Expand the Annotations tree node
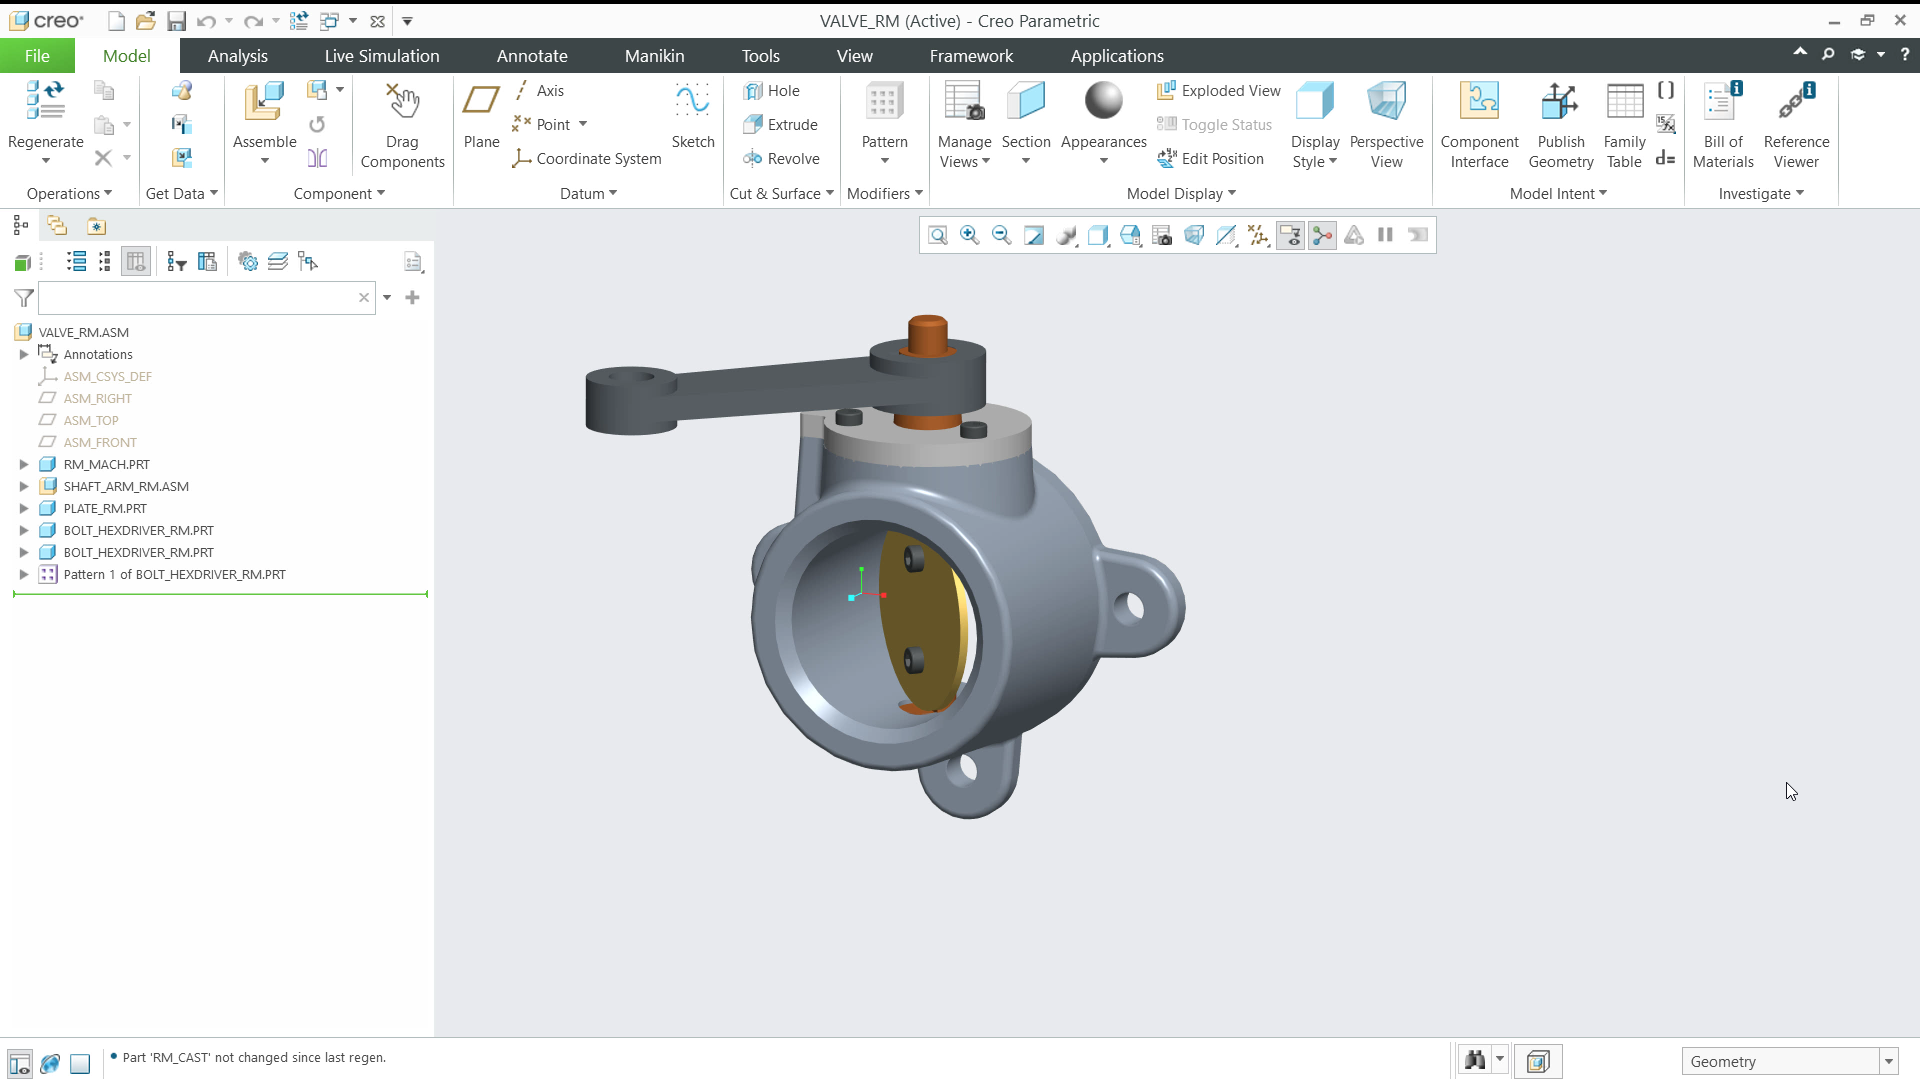The width and height of the screenshot is (1920, 1080). 24,355
